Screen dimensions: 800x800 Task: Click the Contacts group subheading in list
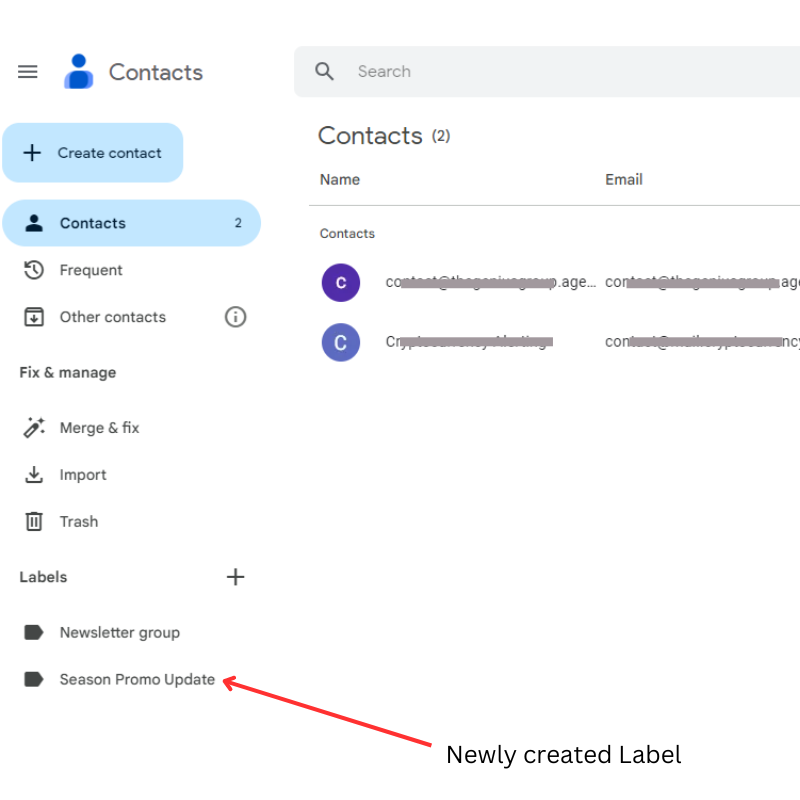[347, 234]
